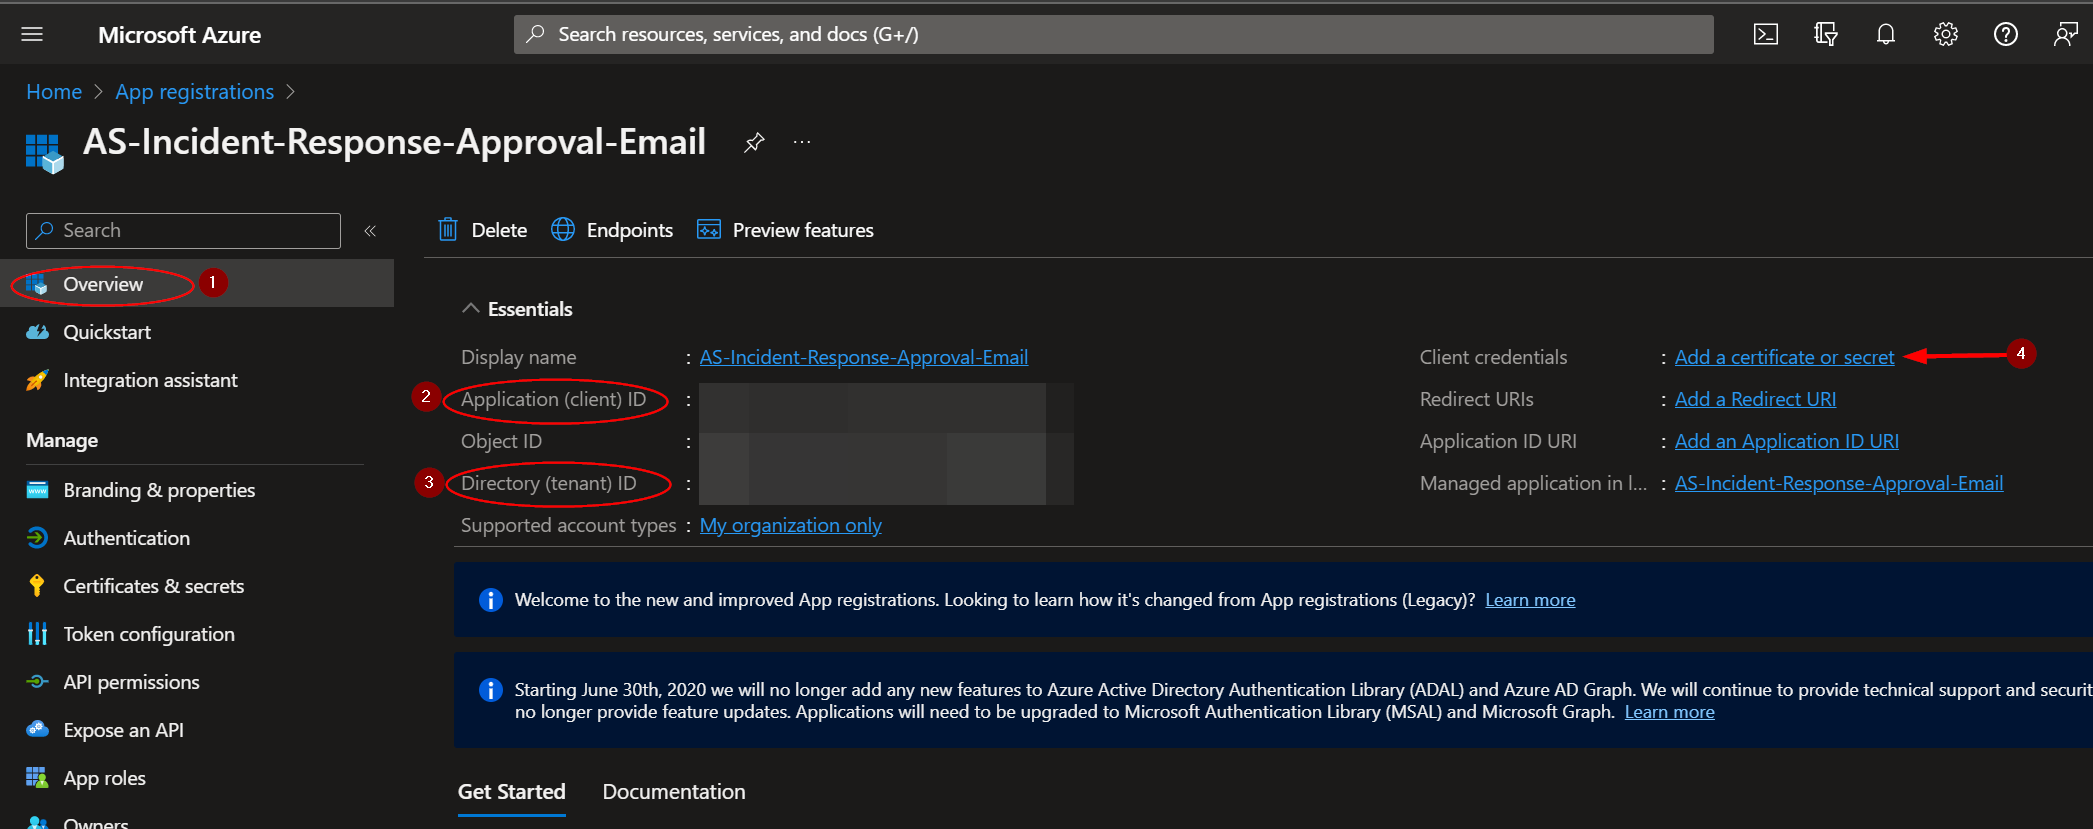
Task: Click the Expose an API cloud icon
Action: pos(37,730)
